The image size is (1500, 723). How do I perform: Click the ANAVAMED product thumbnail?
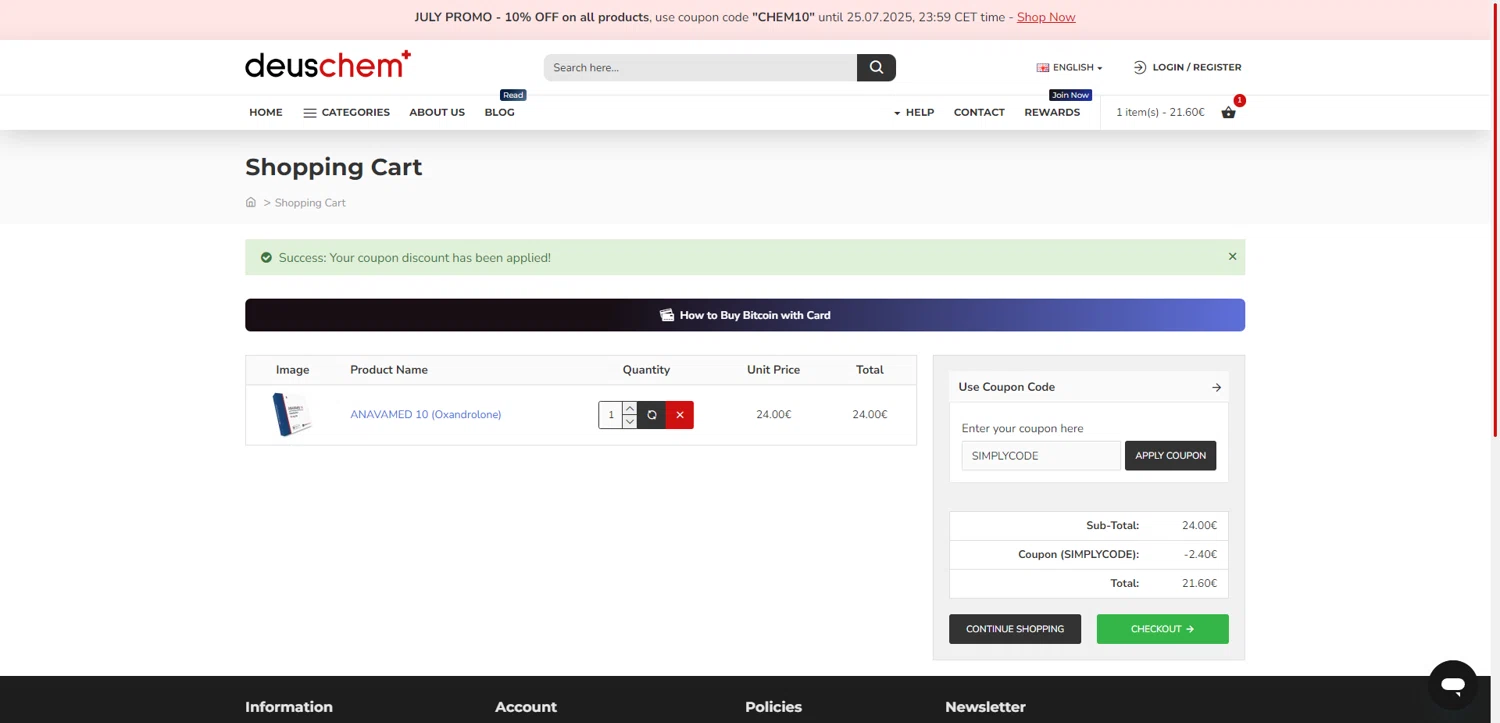click(x=292, y=414)
